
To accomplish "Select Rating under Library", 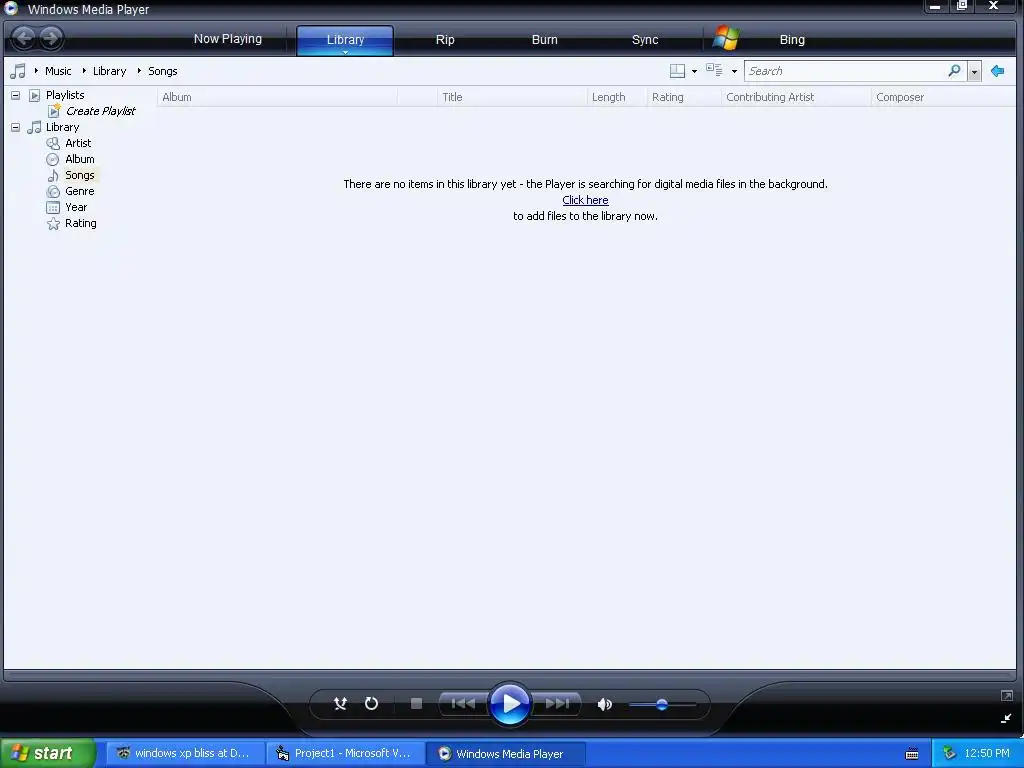I will click(x=80, y=223).
